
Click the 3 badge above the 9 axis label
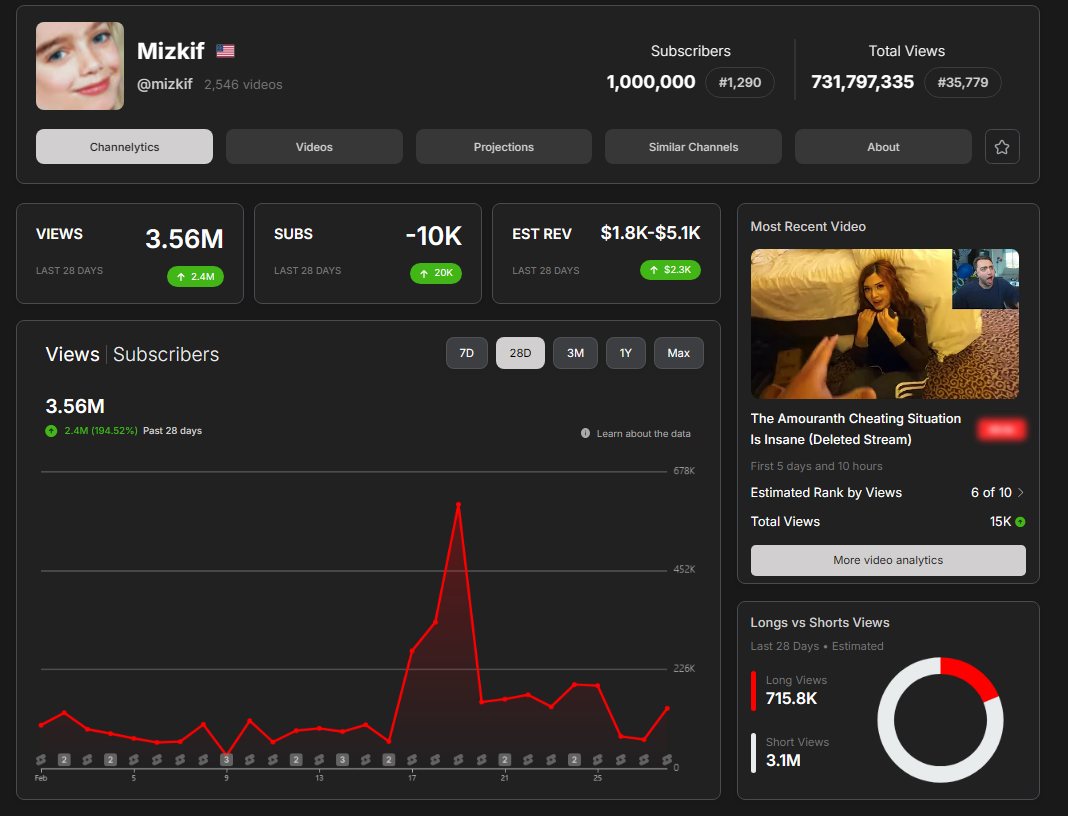point(226,759)
